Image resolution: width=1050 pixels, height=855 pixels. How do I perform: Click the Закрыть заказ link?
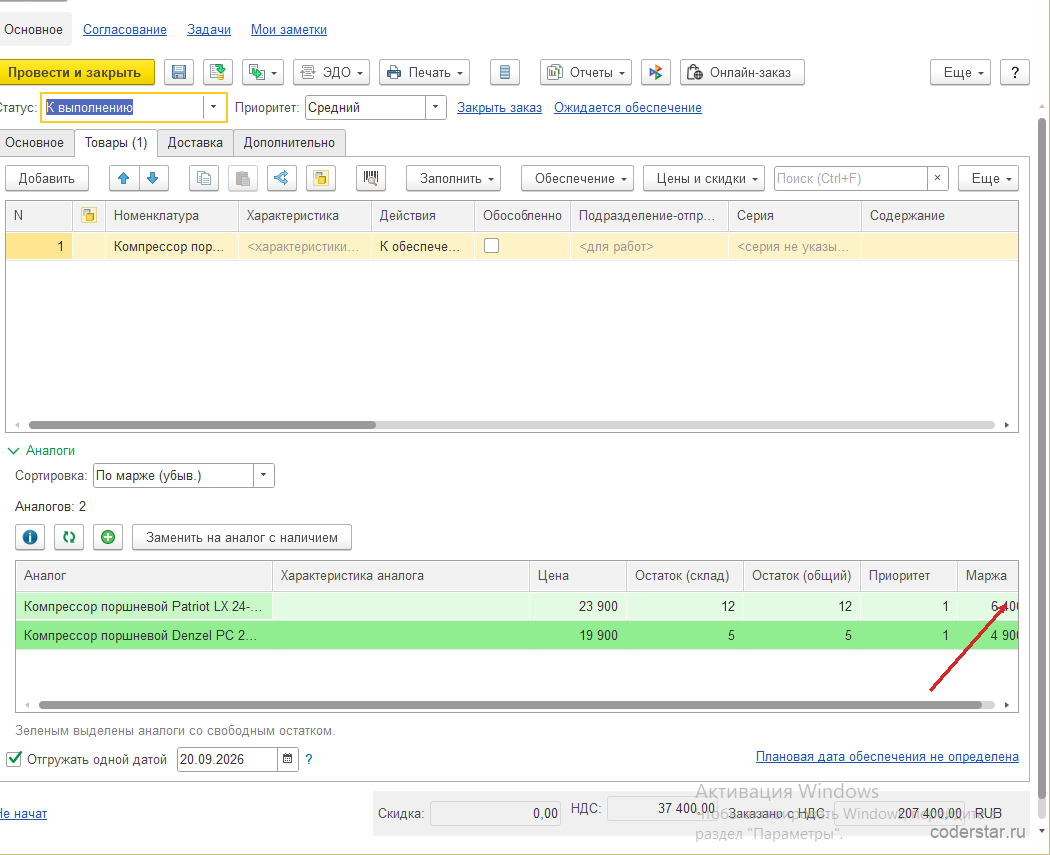click(x=500, y=107)
